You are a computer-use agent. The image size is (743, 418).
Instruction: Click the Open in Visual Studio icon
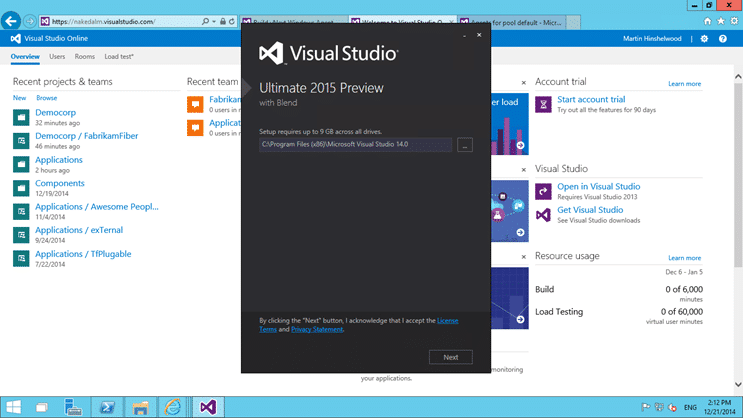click(544, 191)
